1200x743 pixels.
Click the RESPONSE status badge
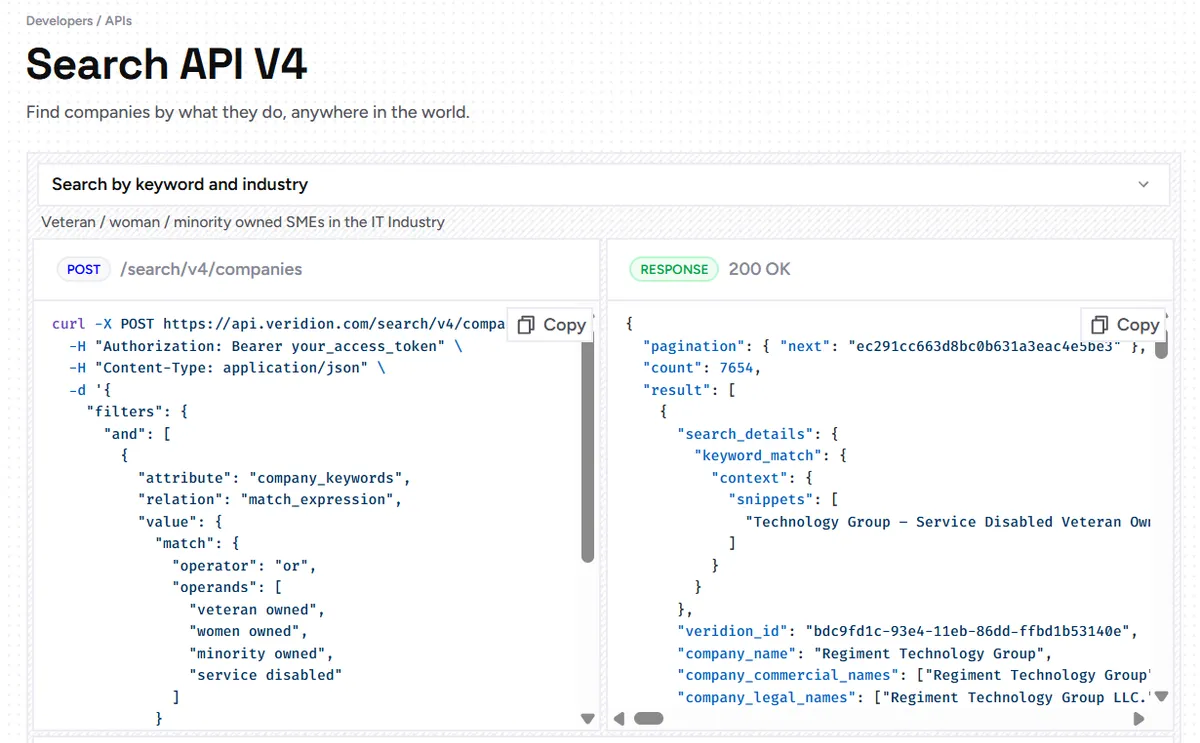pyautogui.click(x=674, y=269)
